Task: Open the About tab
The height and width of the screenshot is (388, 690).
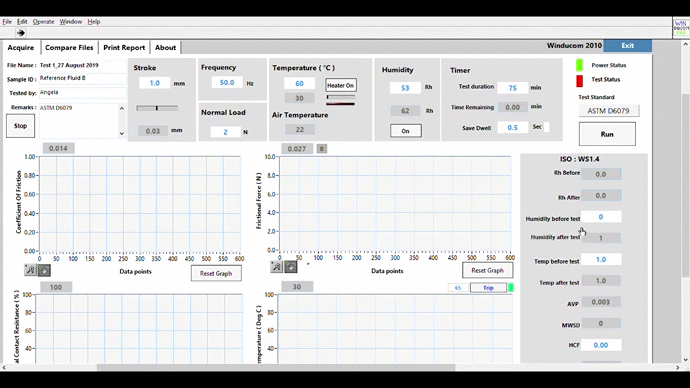Action: point(165,48)
